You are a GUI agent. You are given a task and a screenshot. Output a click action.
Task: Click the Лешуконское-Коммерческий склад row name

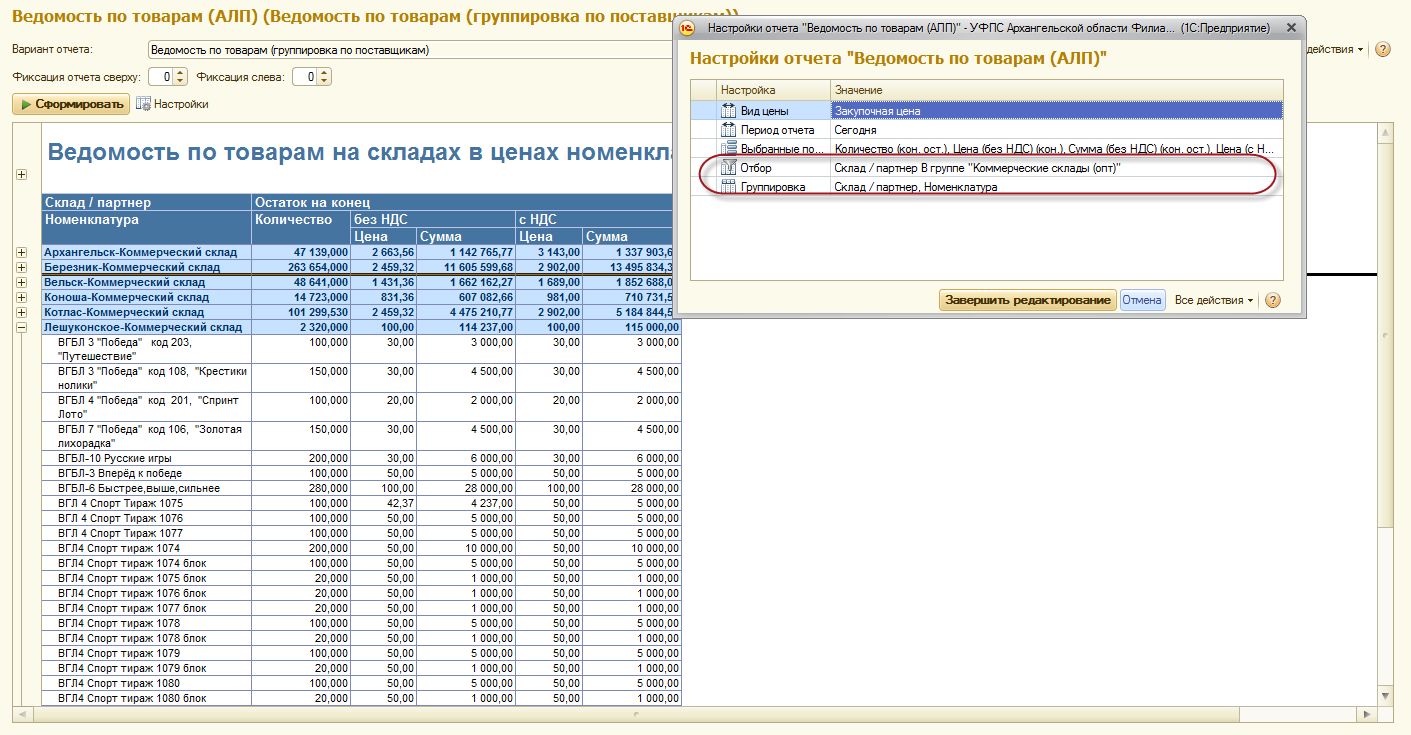pyautogui.click(x=143, y=327)
